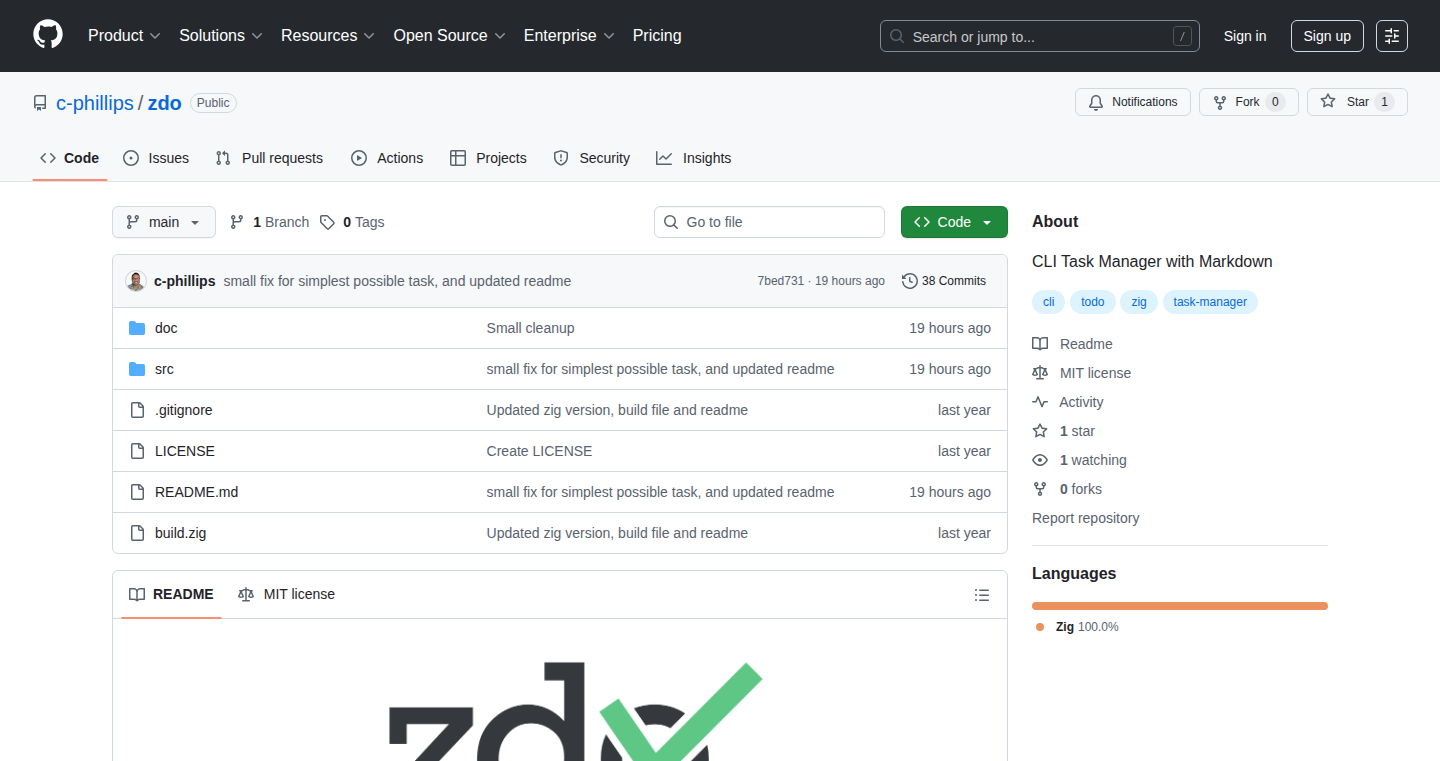Click the scales icon beside MIT license in About
Viewport: 1440px width, 761px height.
tap(1040, 373)
